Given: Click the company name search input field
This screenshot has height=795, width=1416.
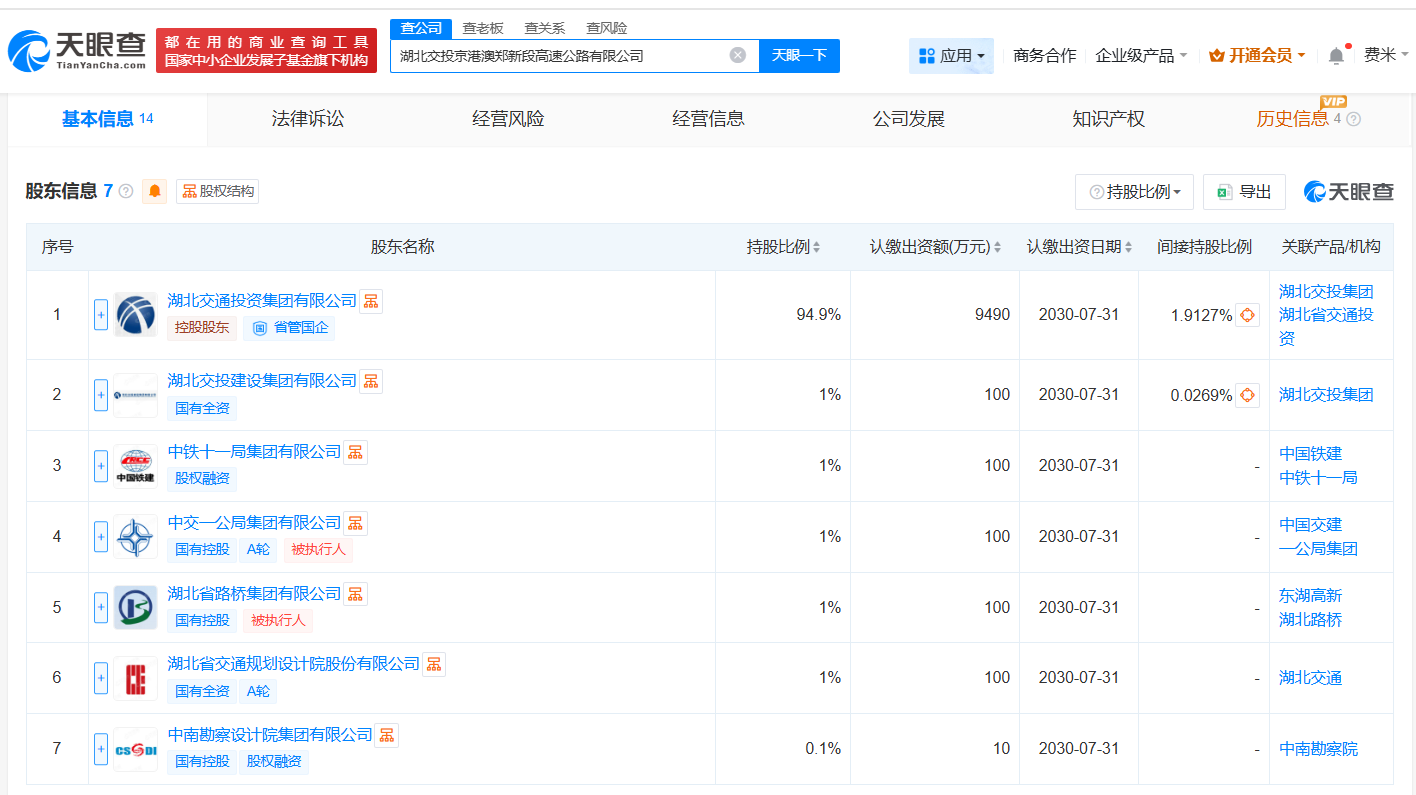Looking at the screenshot, I should pos(560,56).
